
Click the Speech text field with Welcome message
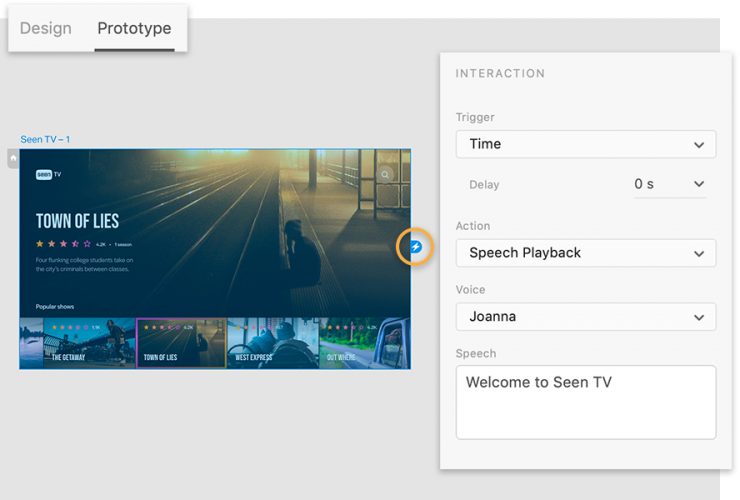point(585,402)
